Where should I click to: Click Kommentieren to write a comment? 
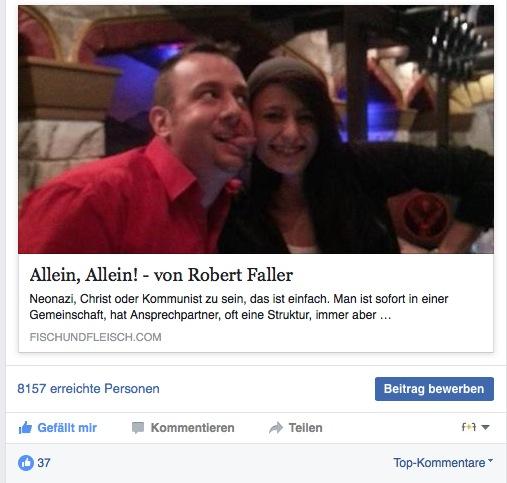pos(183,428)
